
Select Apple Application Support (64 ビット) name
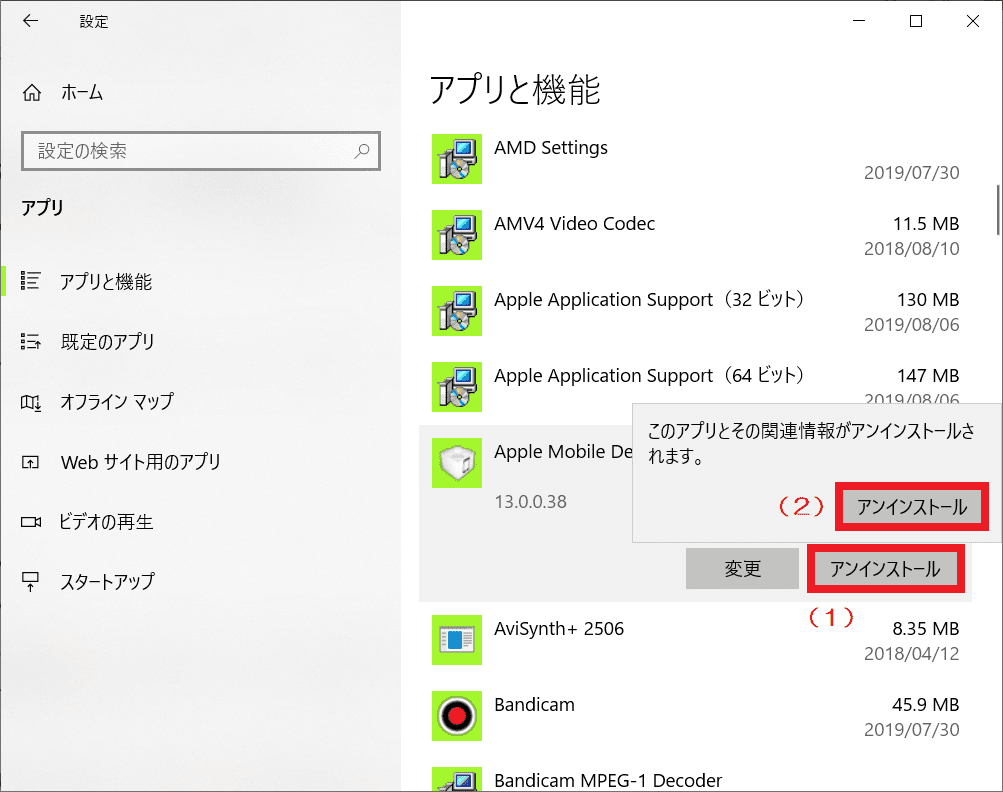(649, 376)
